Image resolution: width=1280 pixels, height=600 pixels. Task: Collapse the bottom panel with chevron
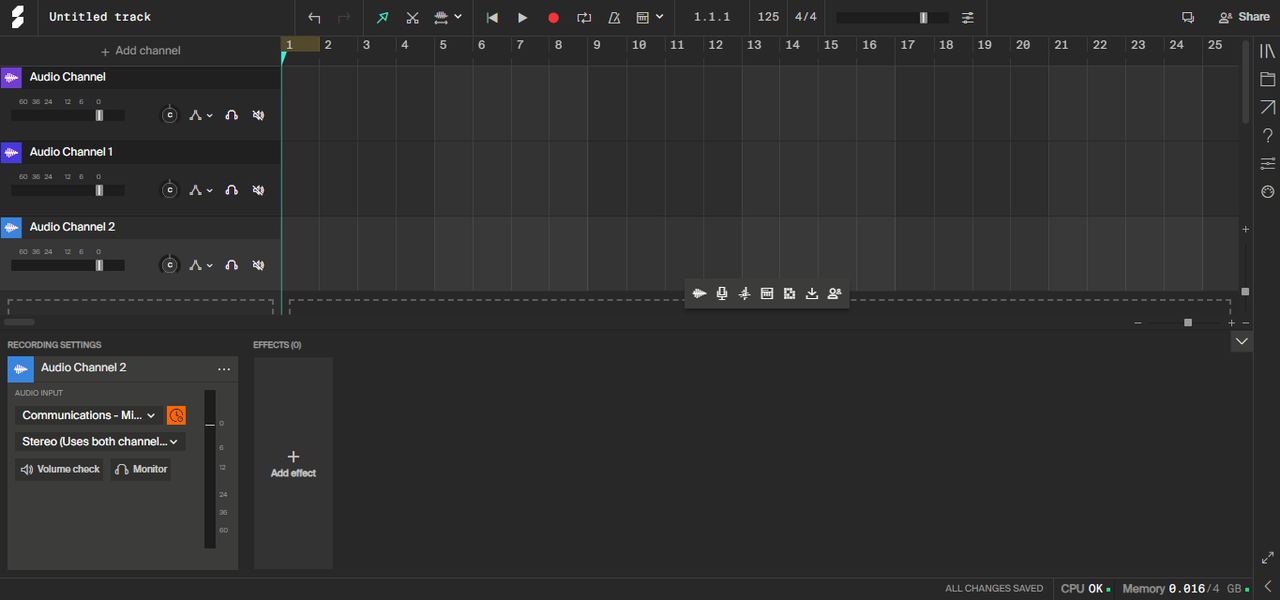click(1241, 341)
